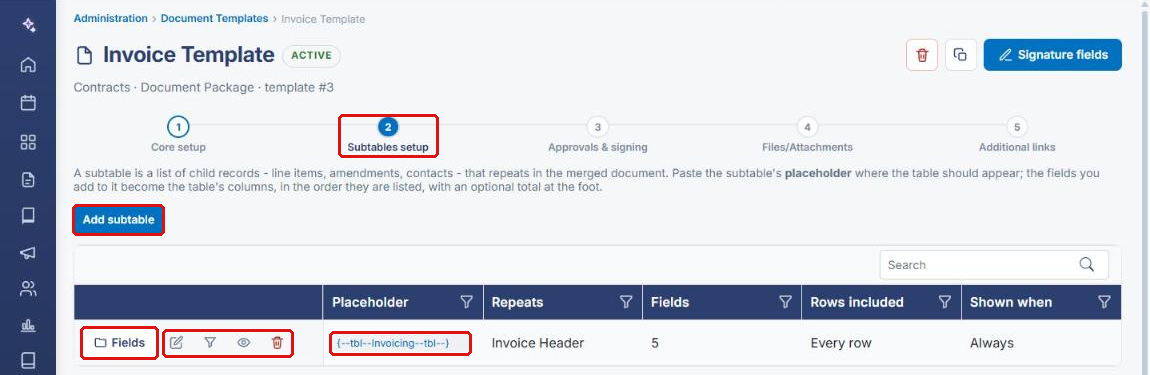Go to step 3 Approvals & signing

coord(598,135)
